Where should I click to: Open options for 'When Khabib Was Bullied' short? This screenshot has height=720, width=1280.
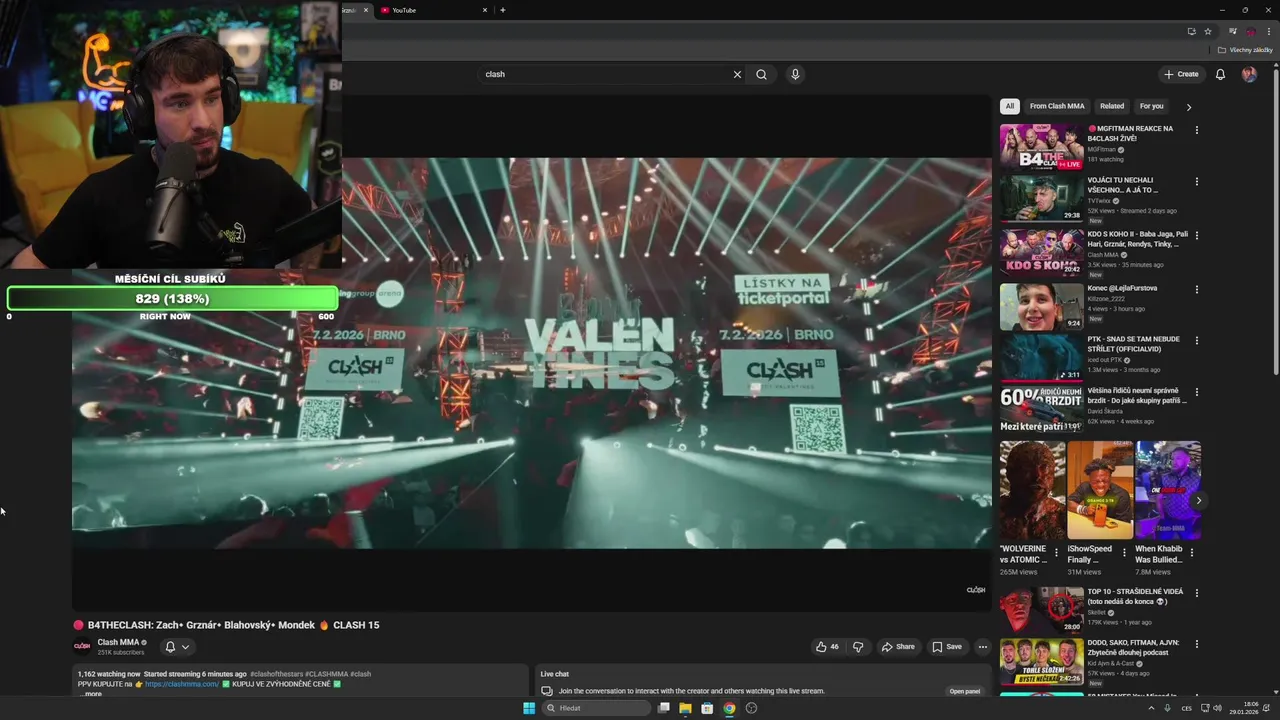coord(1191,552)
